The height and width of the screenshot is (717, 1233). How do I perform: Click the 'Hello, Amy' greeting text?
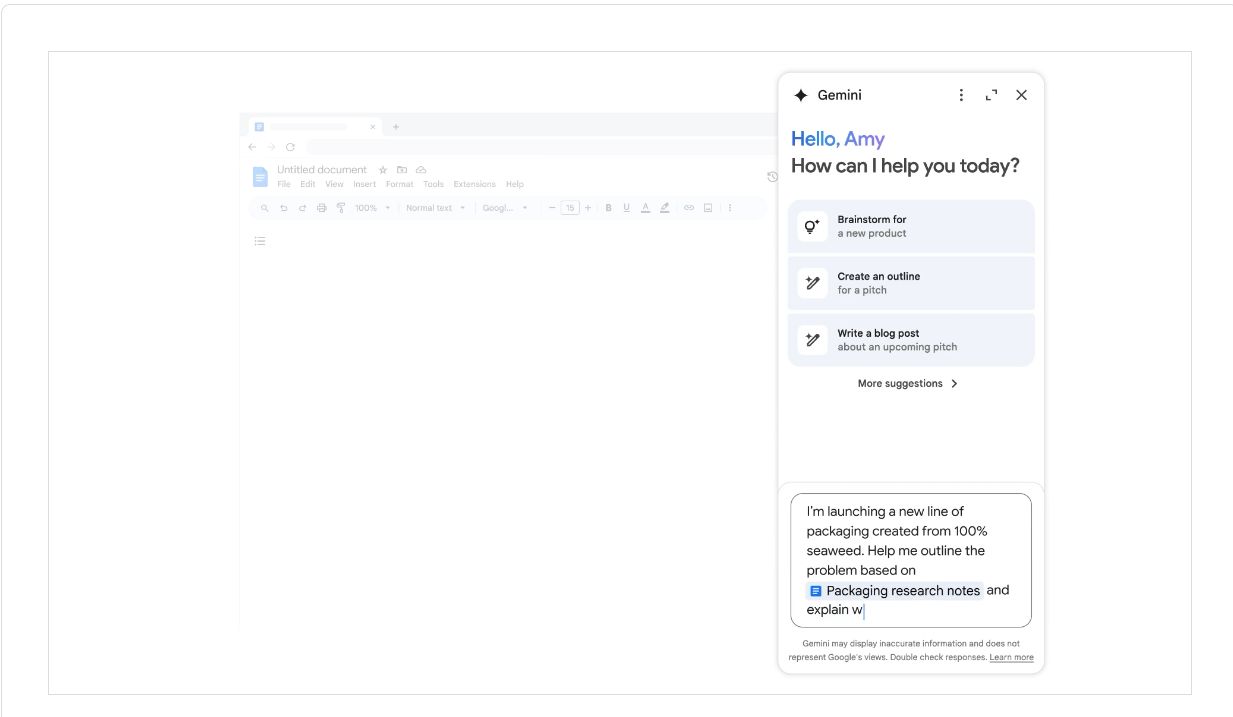[838, 139]
